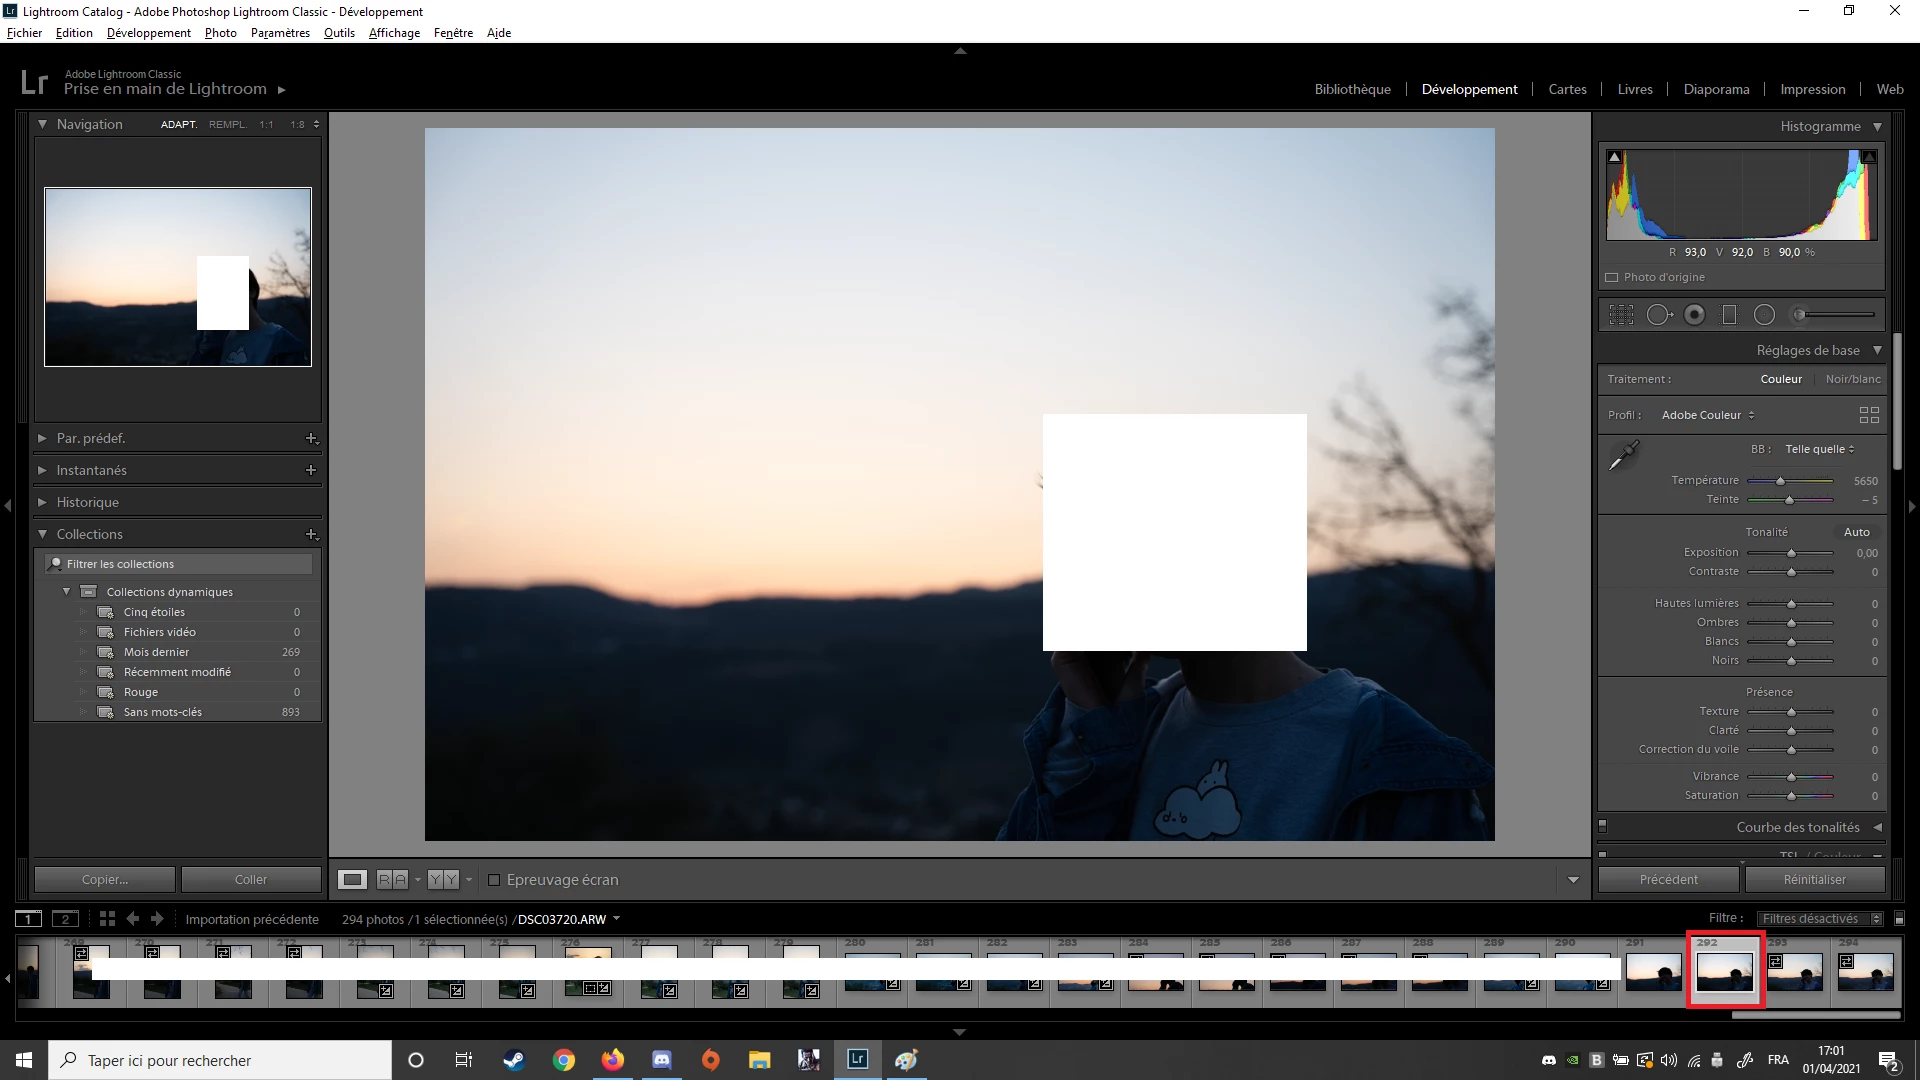
Task: Toggle the Photo d'origine checkbox
Action: click(1612, 277)
